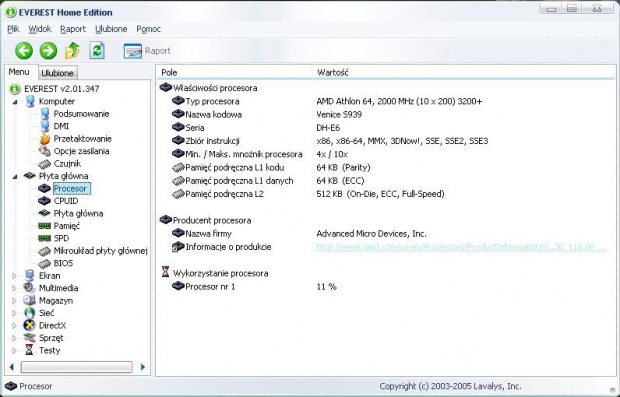
Task: Open the Widok menu
Action: pyautogui.click(x=40, y=29)
